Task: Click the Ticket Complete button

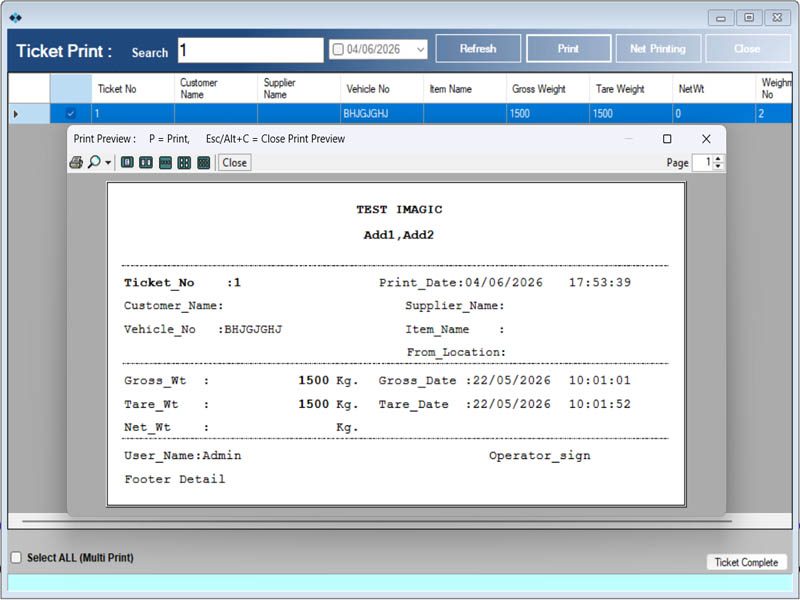Action: tap(746, 562)
